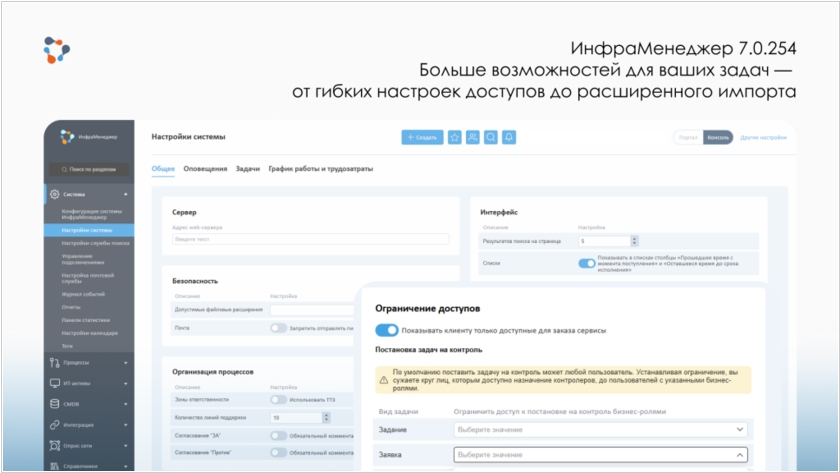840x473 pixels.
Task: Open the Общее tab
Action: click(x=163, y=169)
